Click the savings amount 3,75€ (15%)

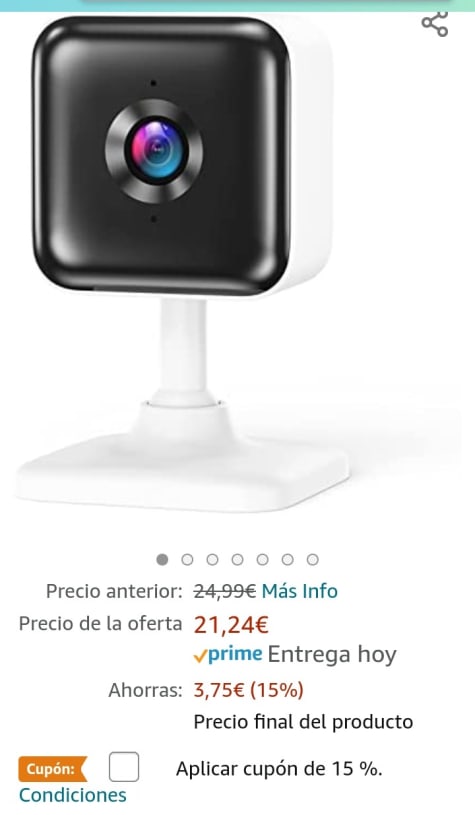[x=248, y=690]
